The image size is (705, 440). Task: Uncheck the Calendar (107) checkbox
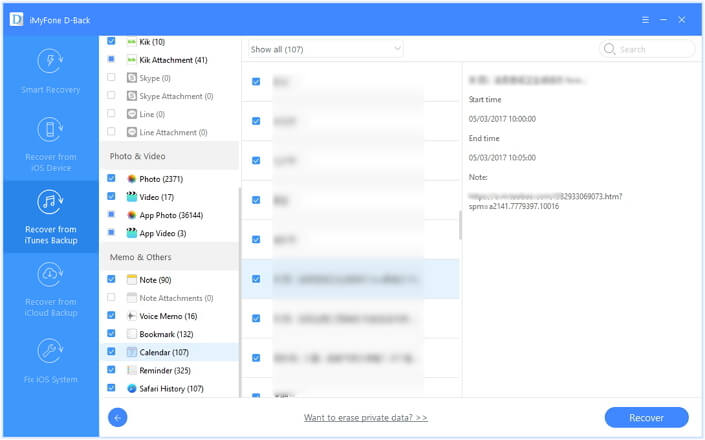pos(111,351)
